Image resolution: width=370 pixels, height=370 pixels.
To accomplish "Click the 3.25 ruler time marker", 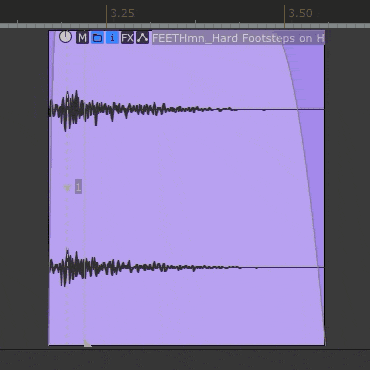I will (122, 13).
